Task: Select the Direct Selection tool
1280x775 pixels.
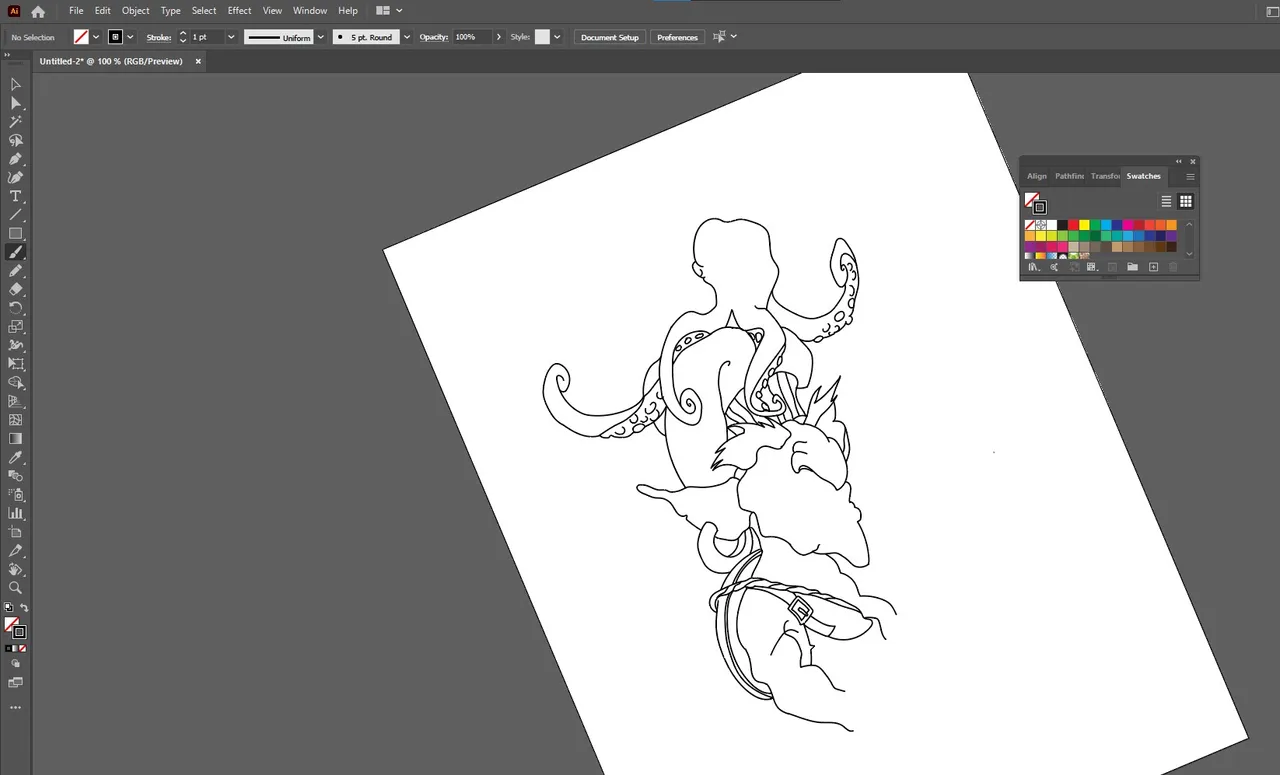Action: (x=16, y=103)
